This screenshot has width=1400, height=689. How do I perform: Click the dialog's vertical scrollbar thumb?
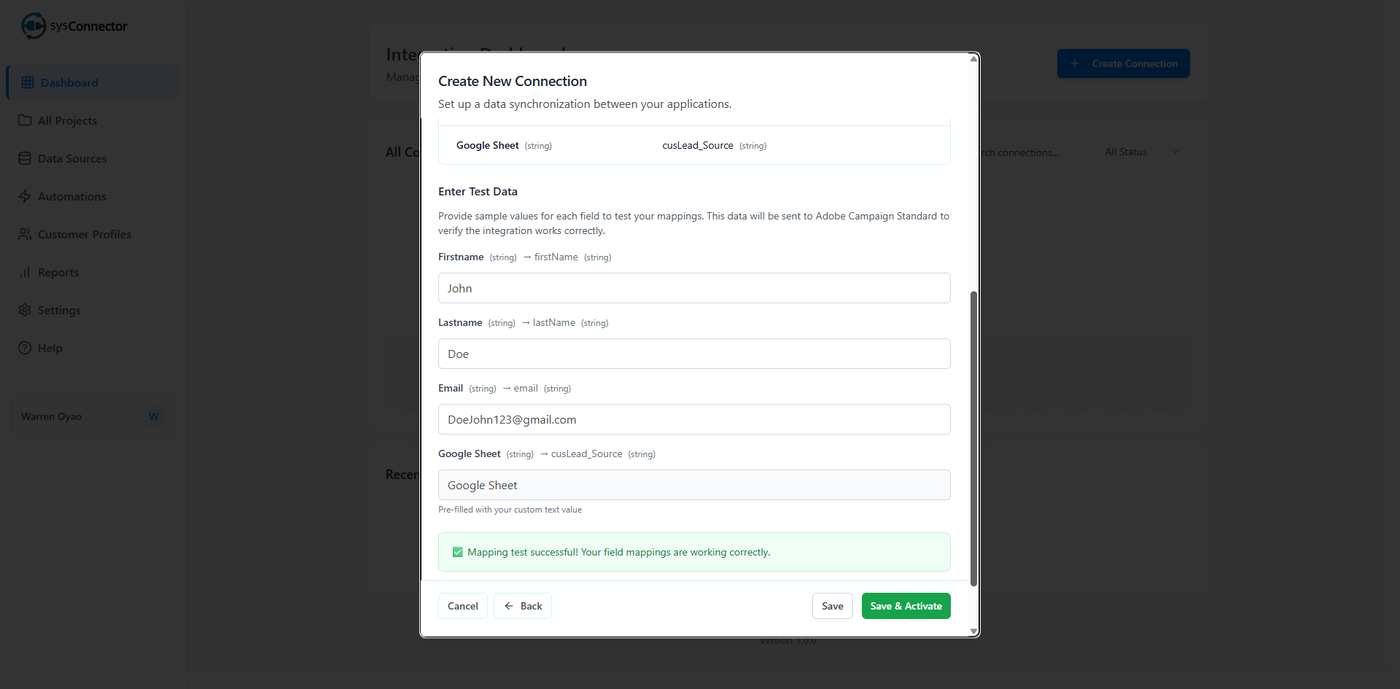click(x=974, y=438)
